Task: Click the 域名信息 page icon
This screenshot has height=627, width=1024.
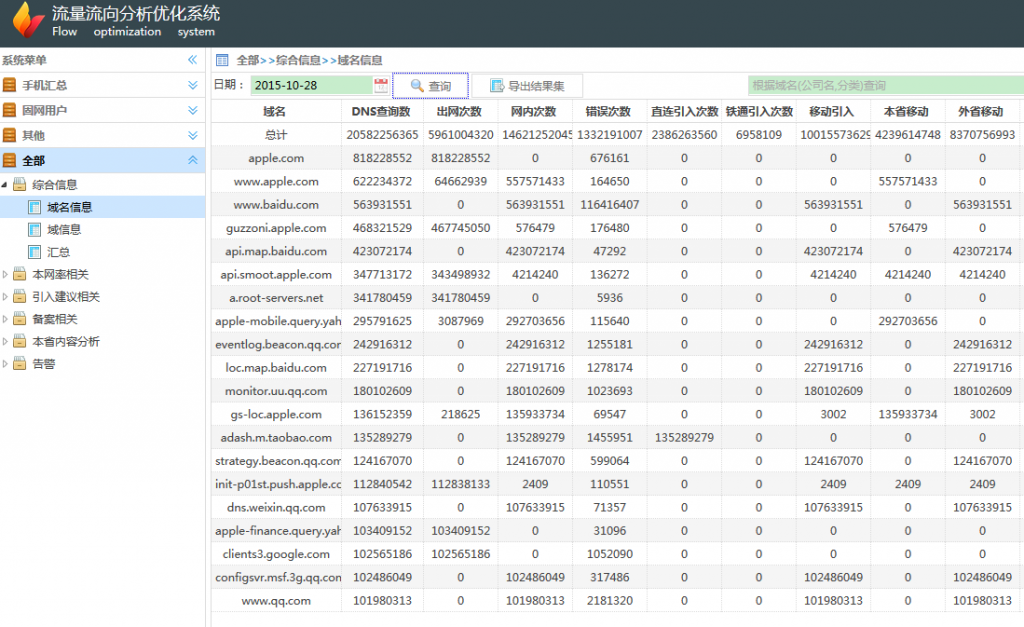Action: (35, 207)
